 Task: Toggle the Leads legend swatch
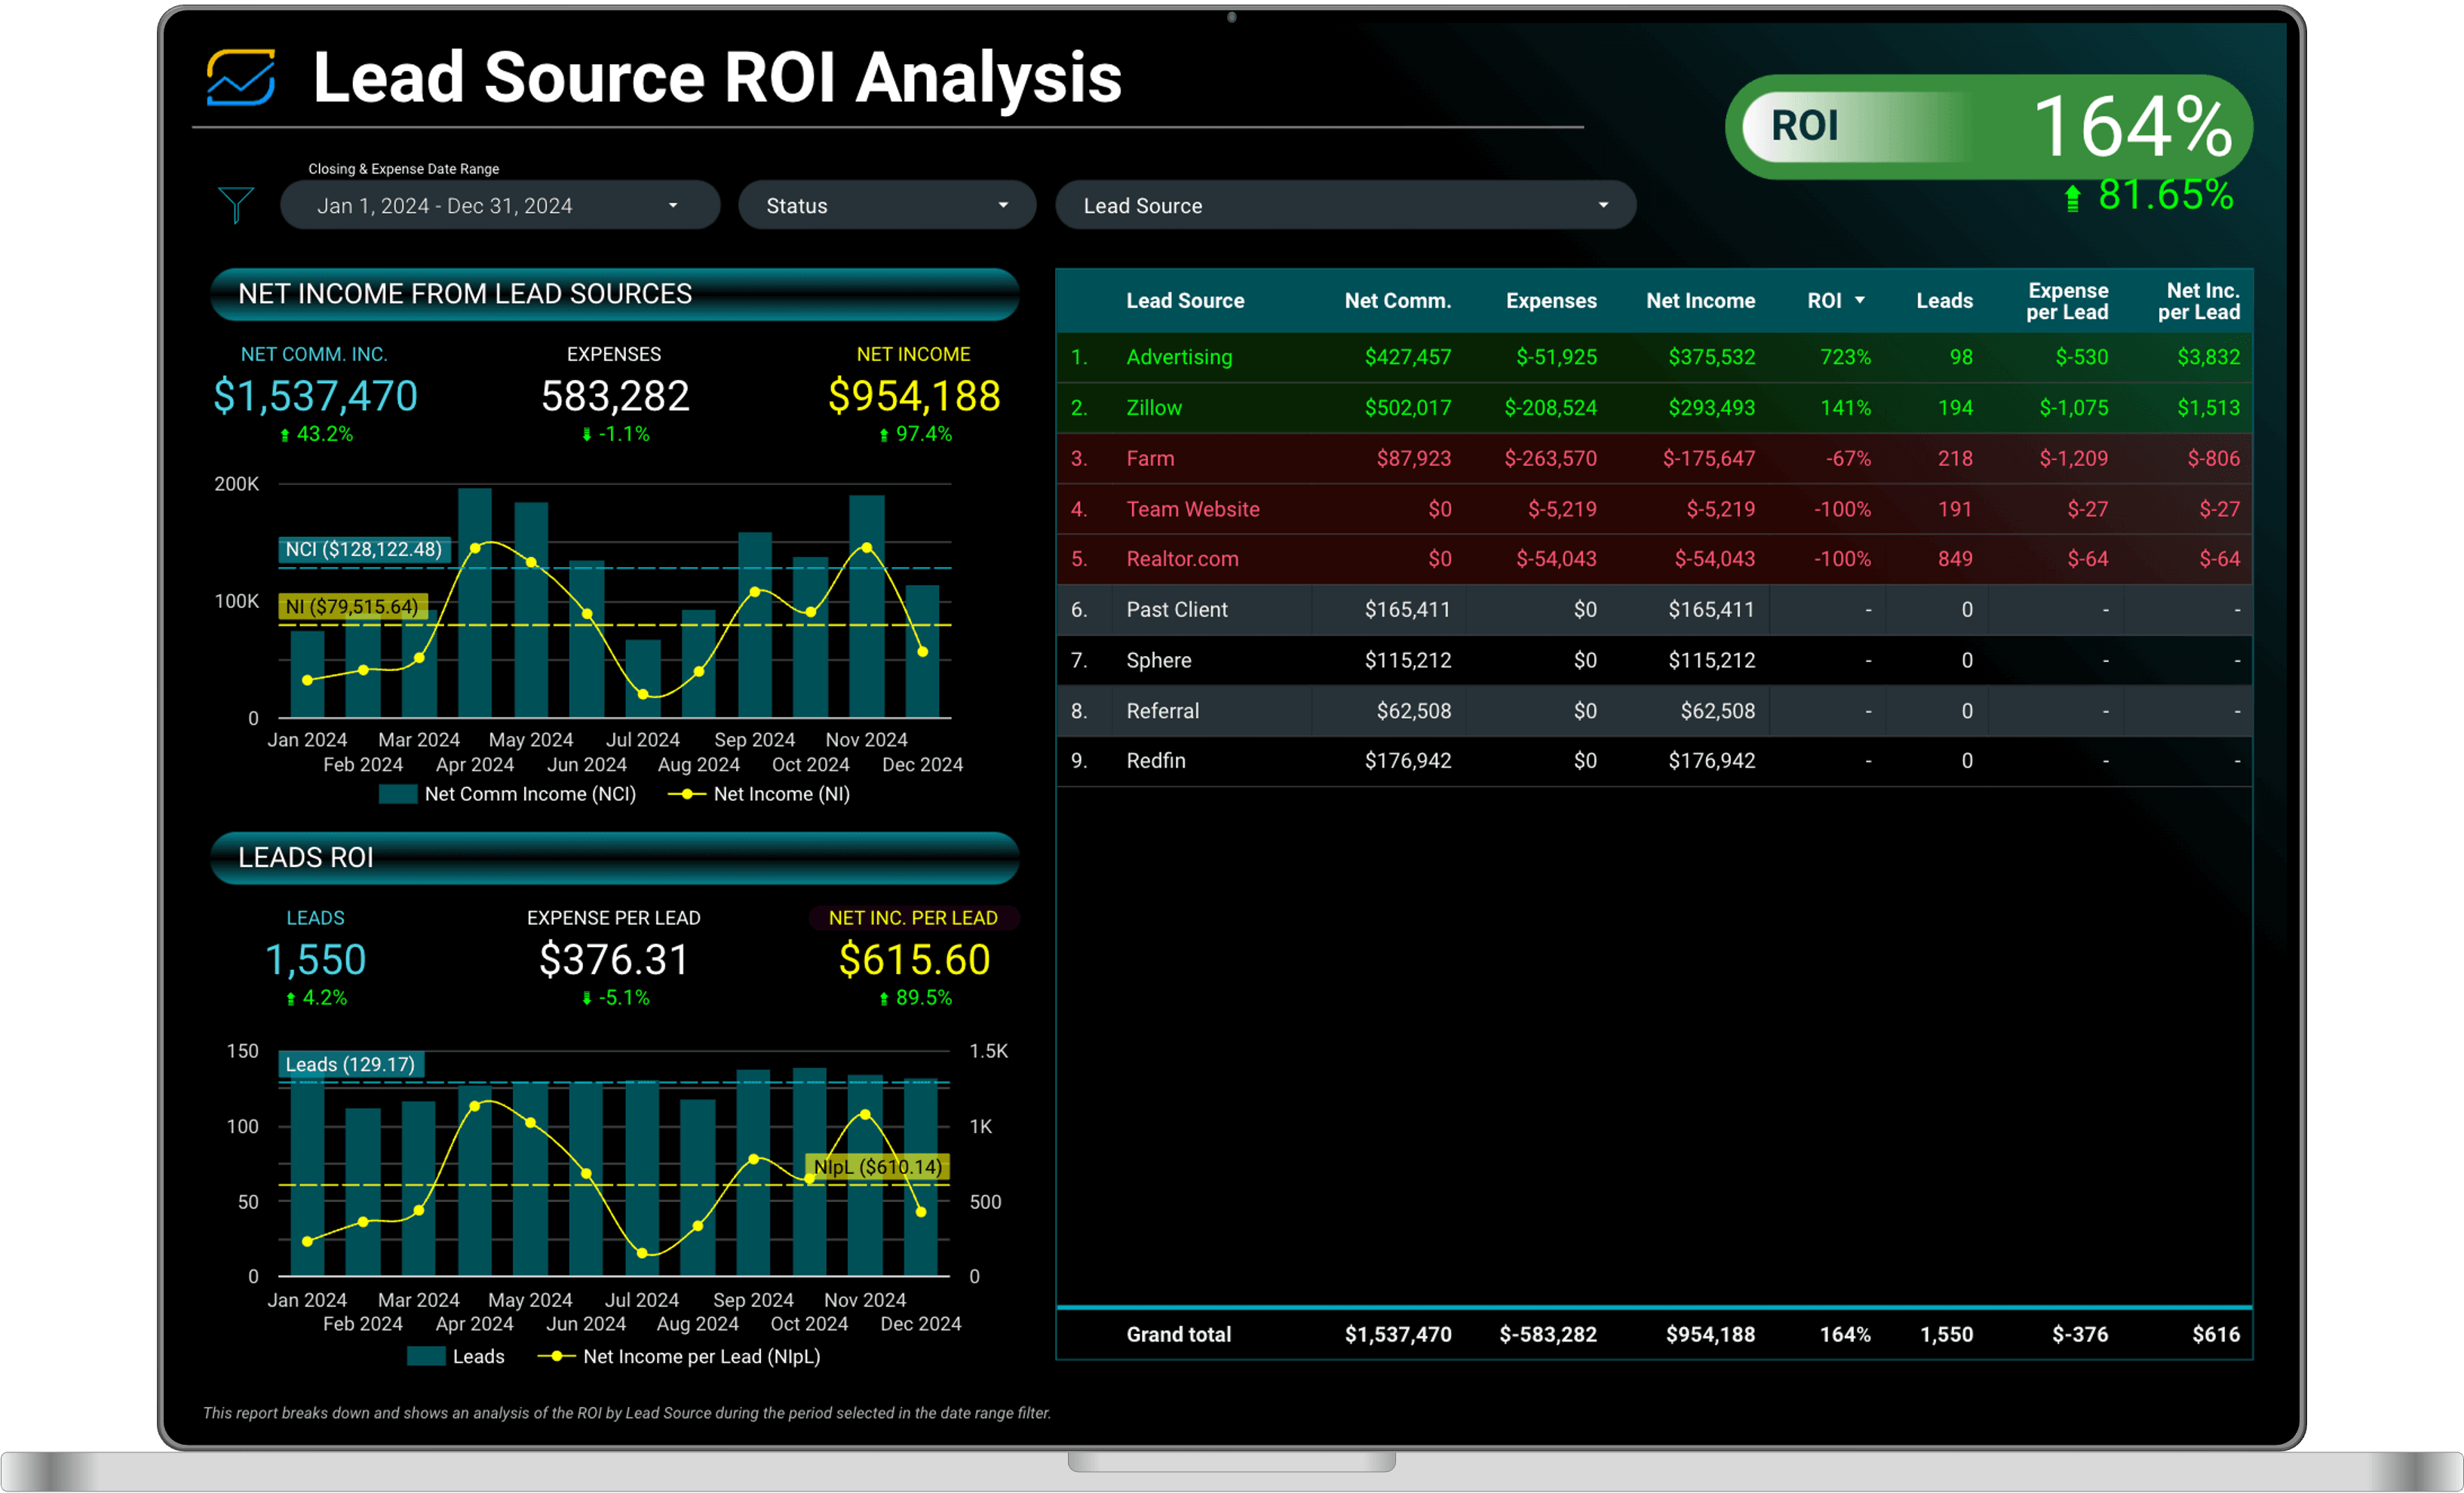tap(427, 1357)
